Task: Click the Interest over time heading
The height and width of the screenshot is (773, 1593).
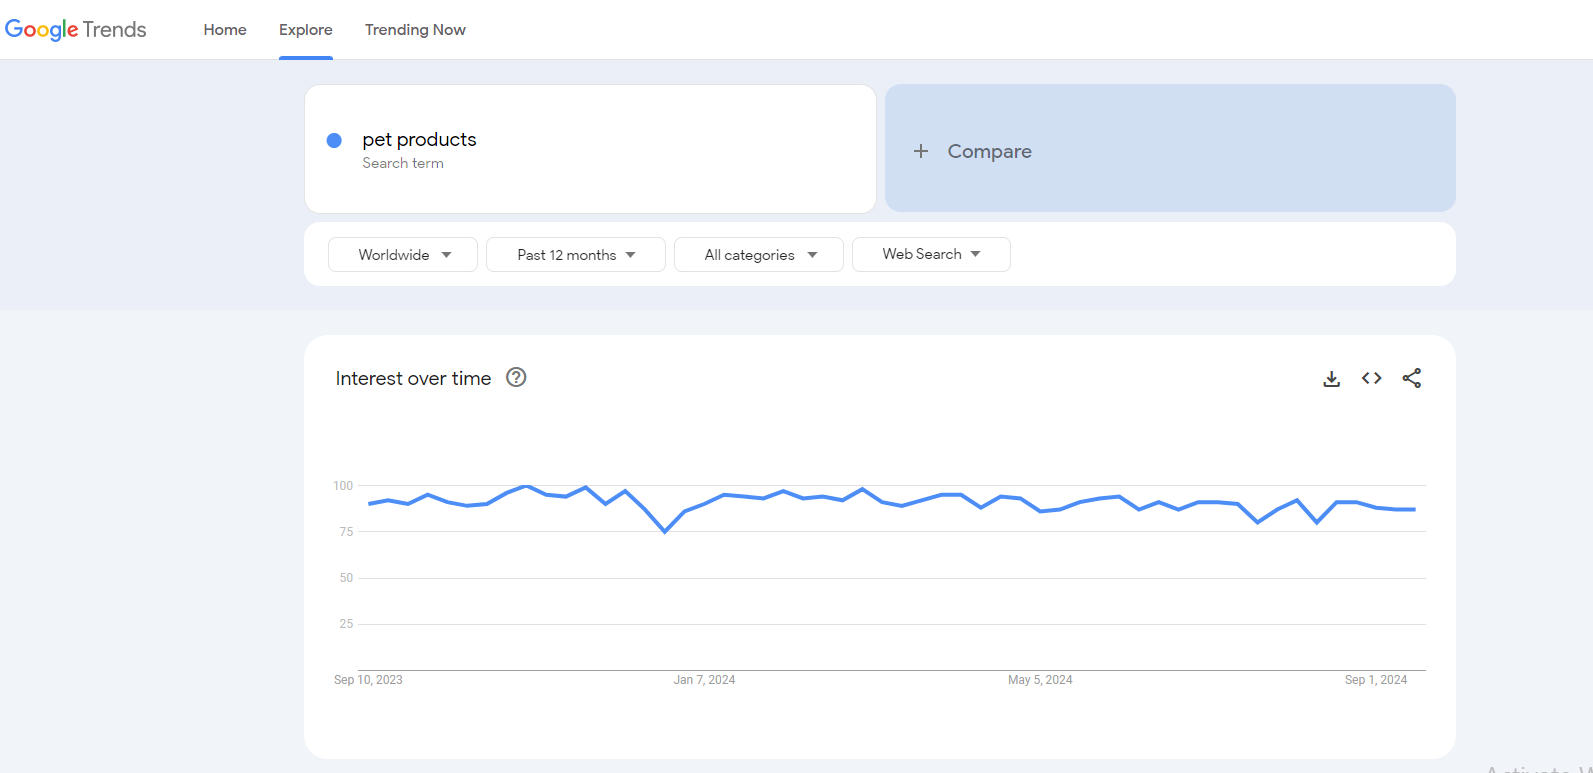Action: pyautogui.click(x=413, y=378)
